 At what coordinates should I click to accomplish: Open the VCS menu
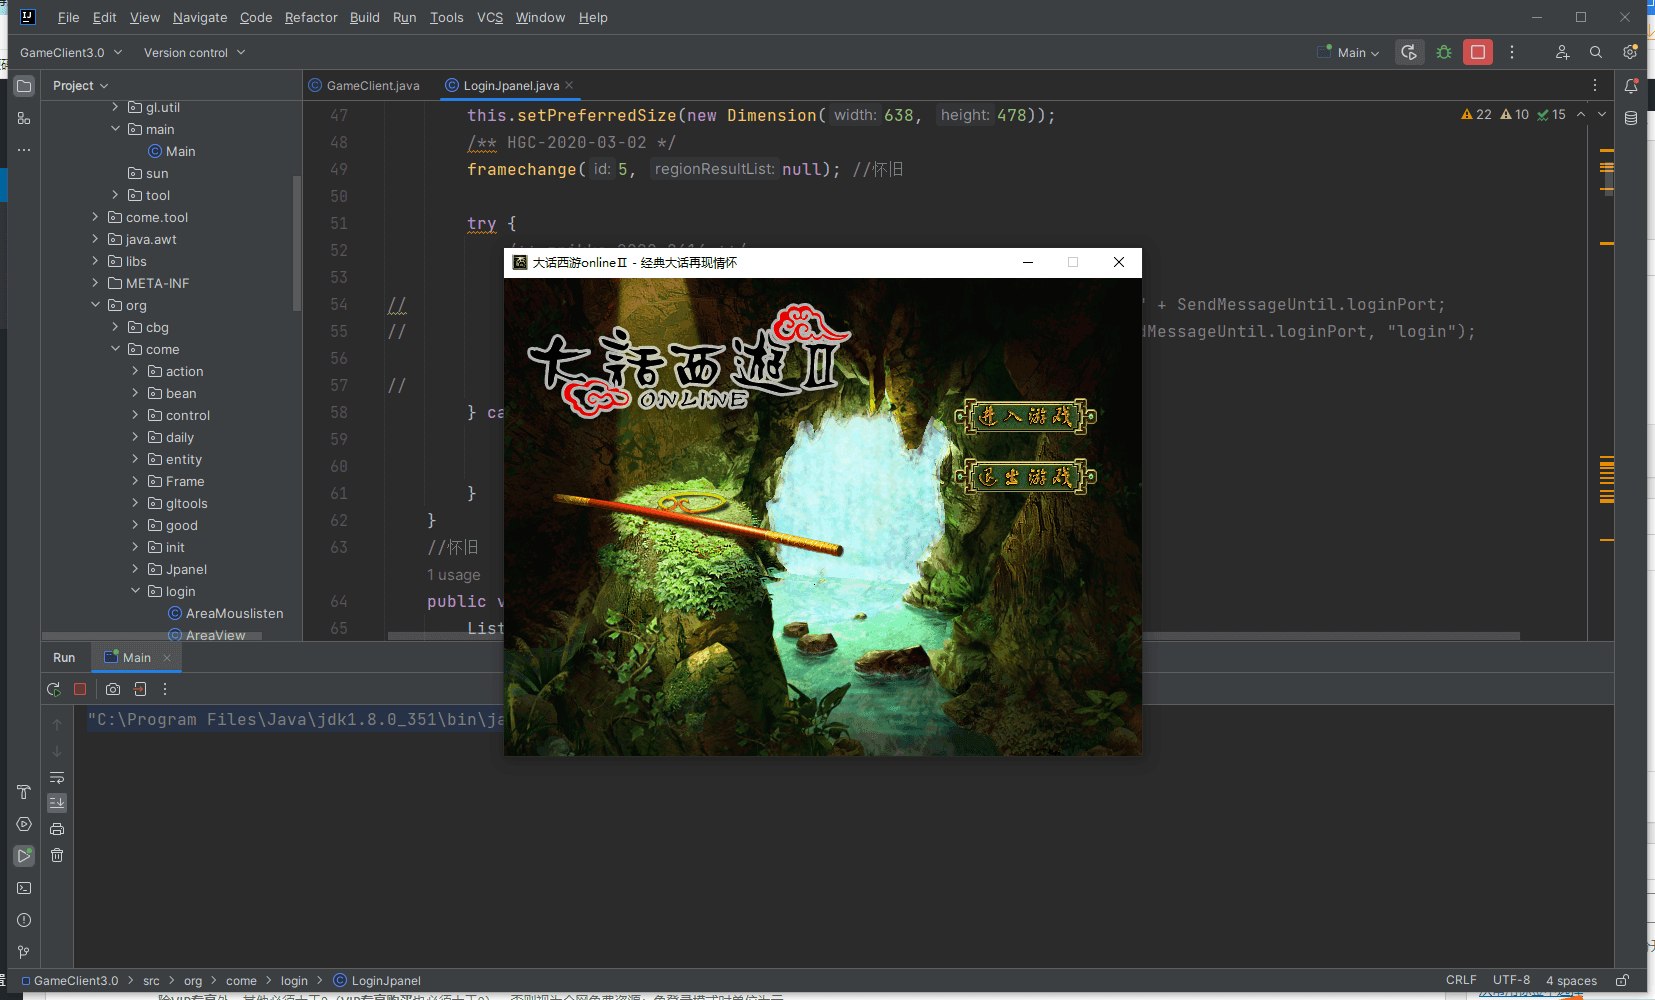point(490,17)
